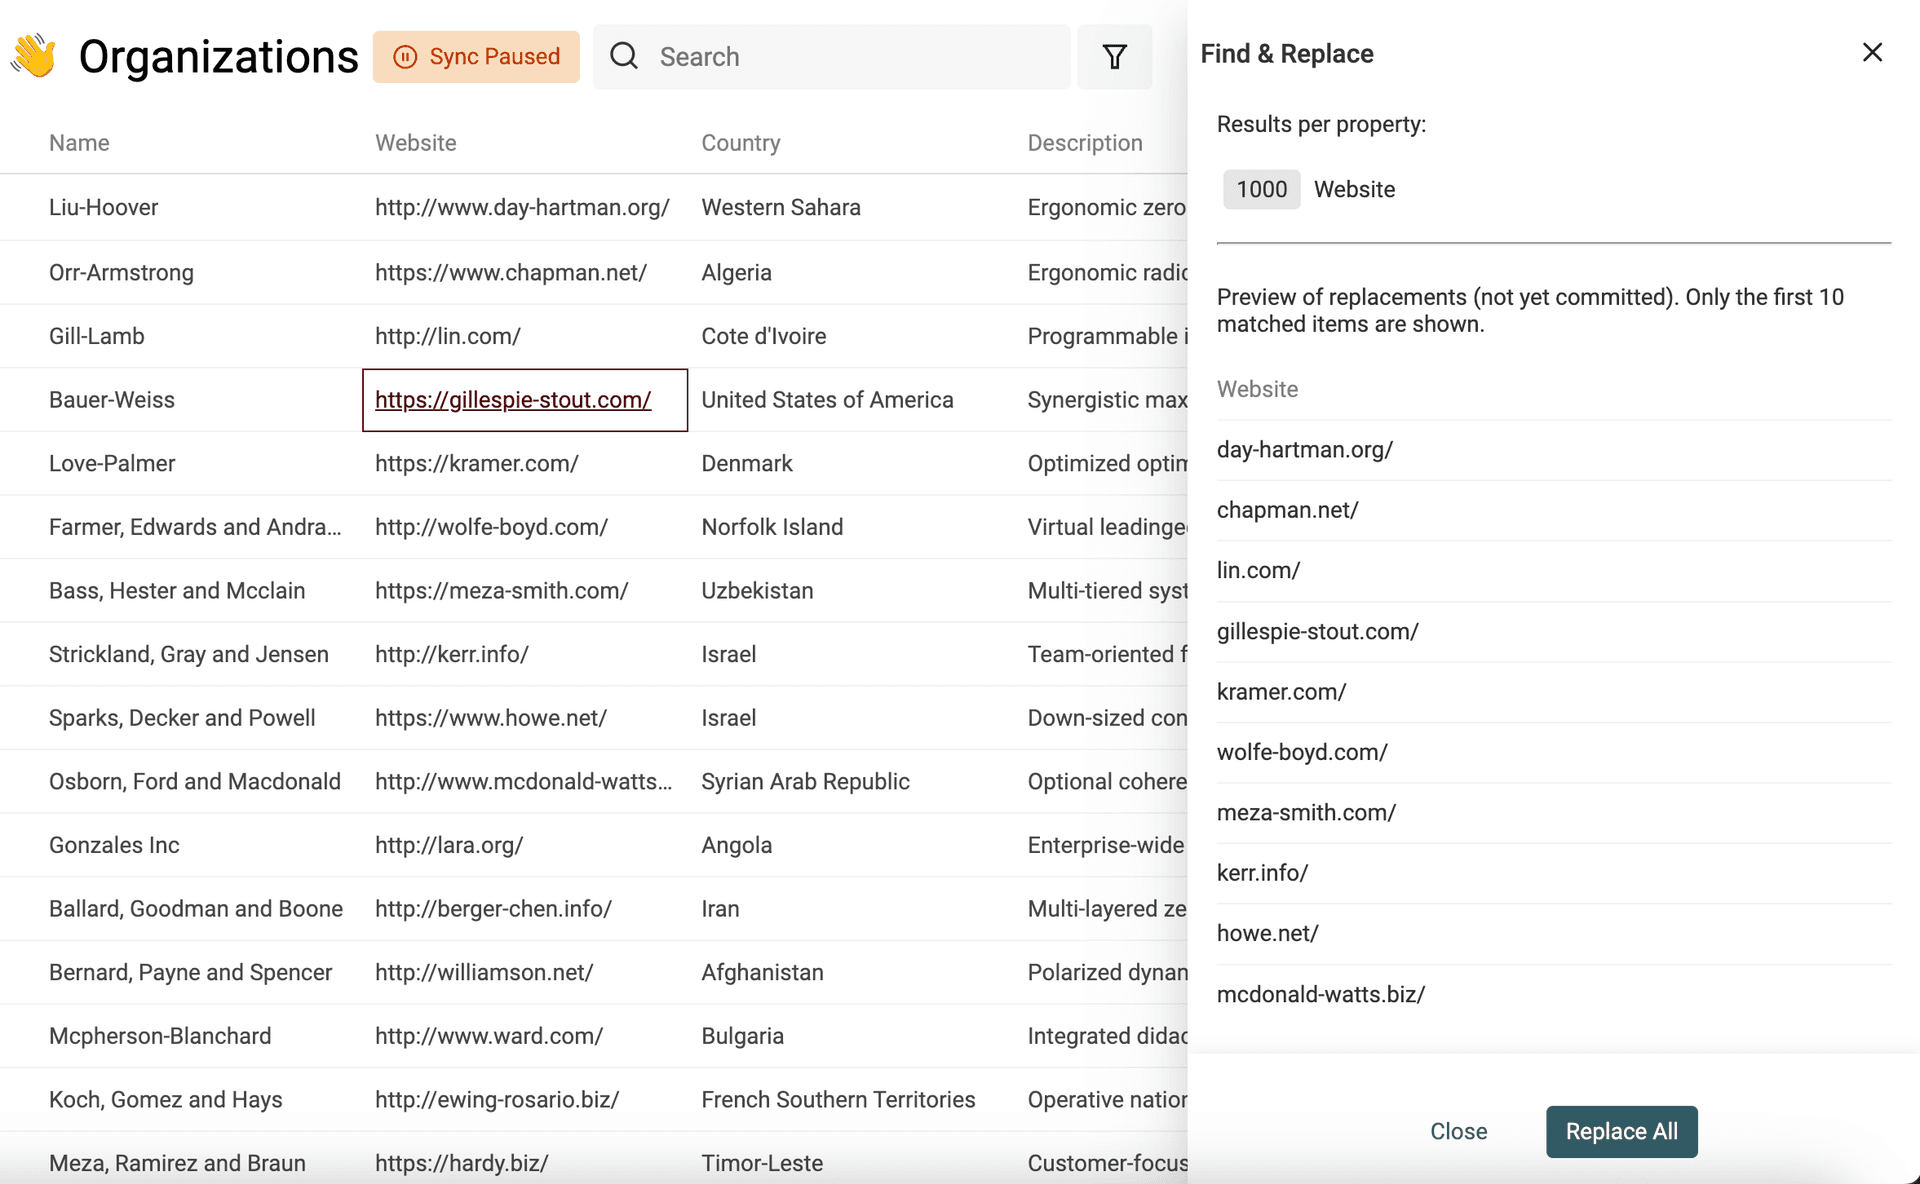Click the Website column header
The image size is (1920, 1184).
click(x=415, y=142)
